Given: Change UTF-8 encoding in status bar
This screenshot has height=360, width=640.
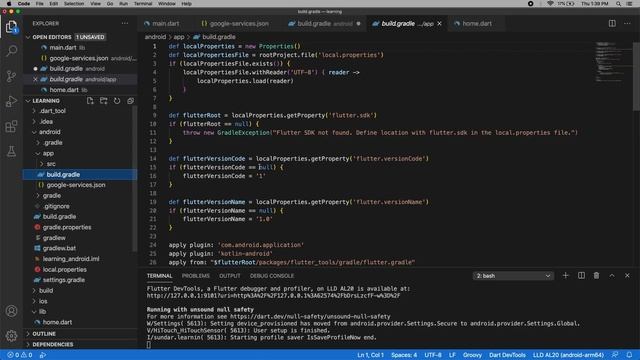Looking at the screenshot, I should click(x=433, y=355).
